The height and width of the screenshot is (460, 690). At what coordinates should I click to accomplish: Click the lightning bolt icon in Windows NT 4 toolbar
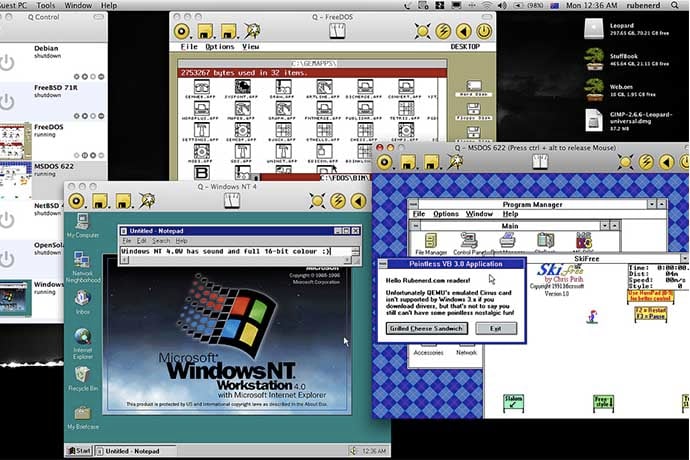tap(338, 201)
